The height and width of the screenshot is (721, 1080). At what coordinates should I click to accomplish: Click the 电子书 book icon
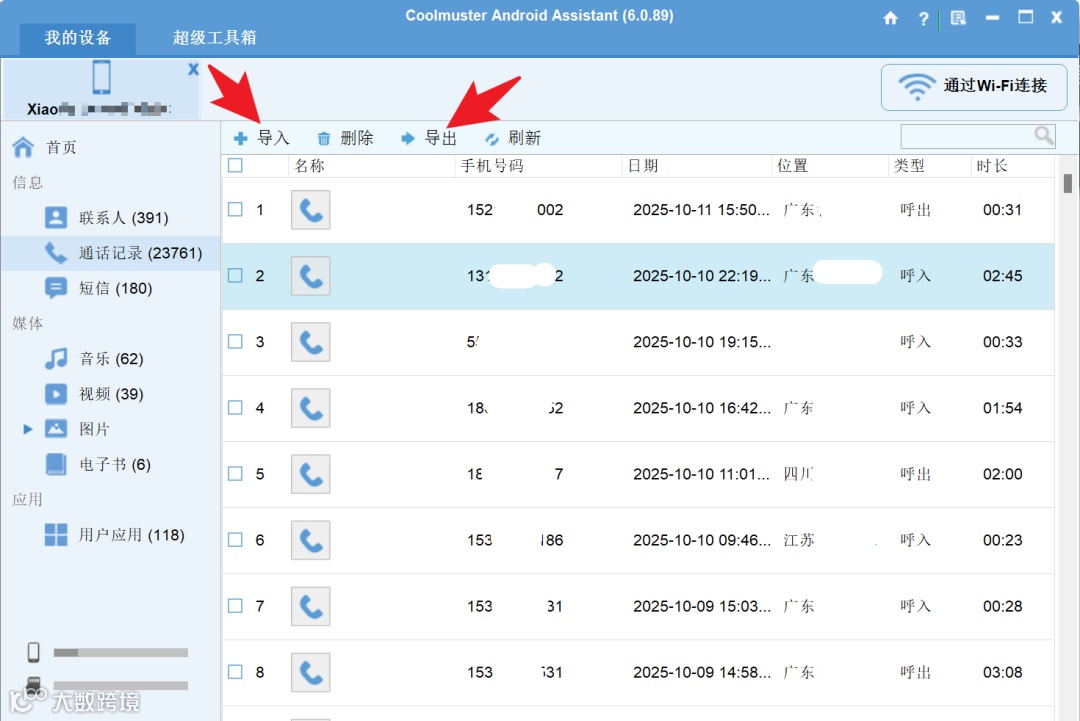pos(56,464)
